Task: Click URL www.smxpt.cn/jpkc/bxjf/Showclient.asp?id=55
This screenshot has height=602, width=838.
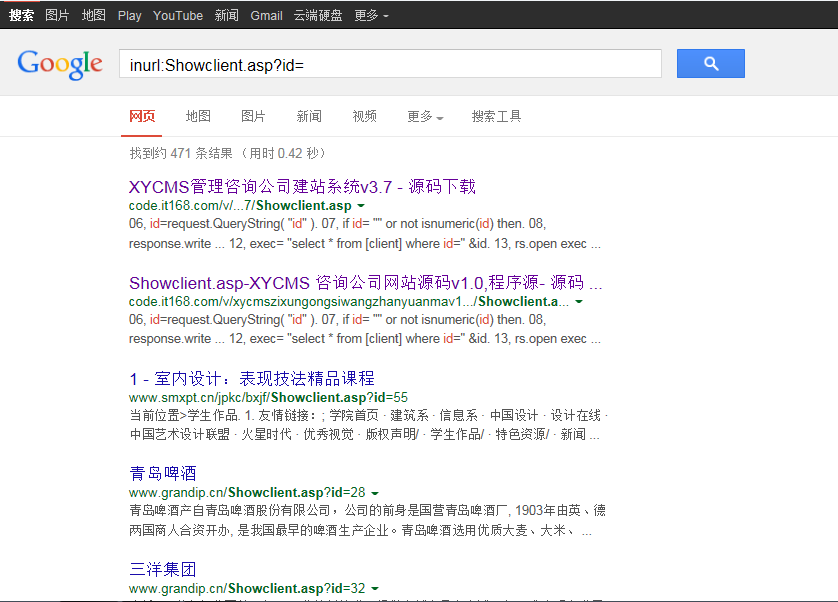Action: [x=268, y=397]
